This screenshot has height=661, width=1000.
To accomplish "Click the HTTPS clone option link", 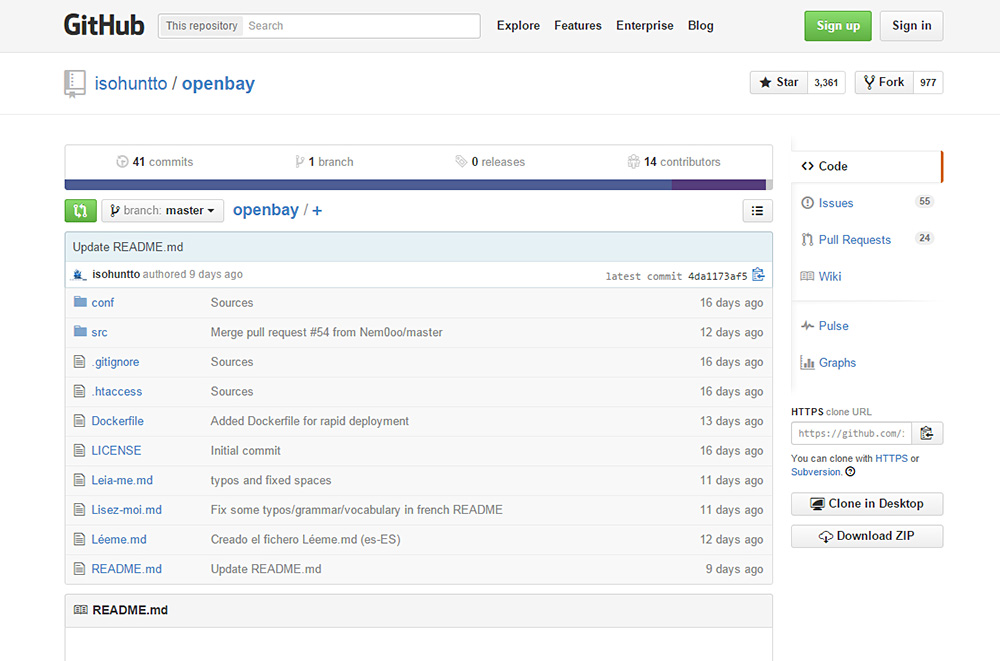I will pos(891,458).
